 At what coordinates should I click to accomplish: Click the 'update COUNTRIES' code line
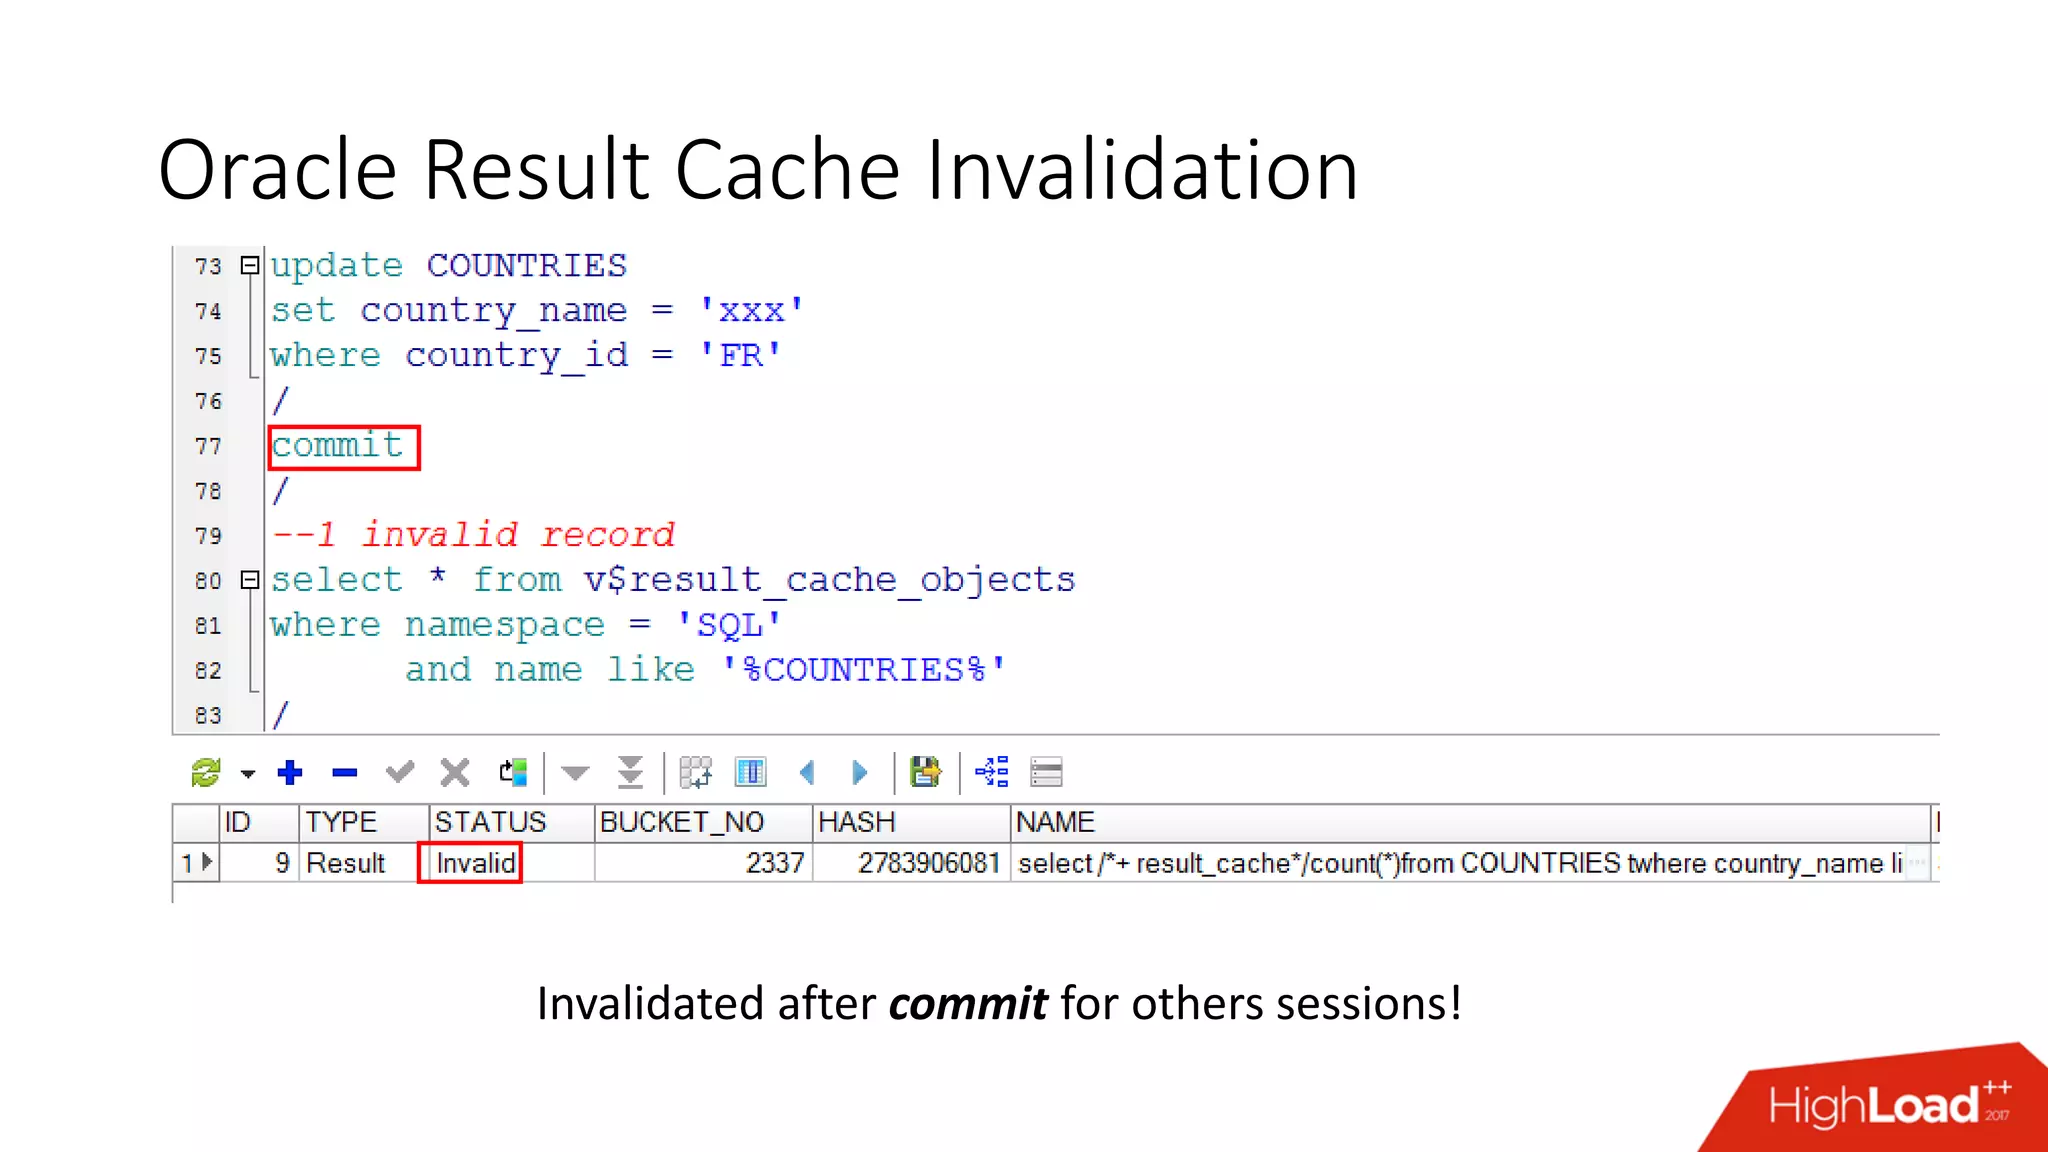pyautogui.click(x=449, y=266)
